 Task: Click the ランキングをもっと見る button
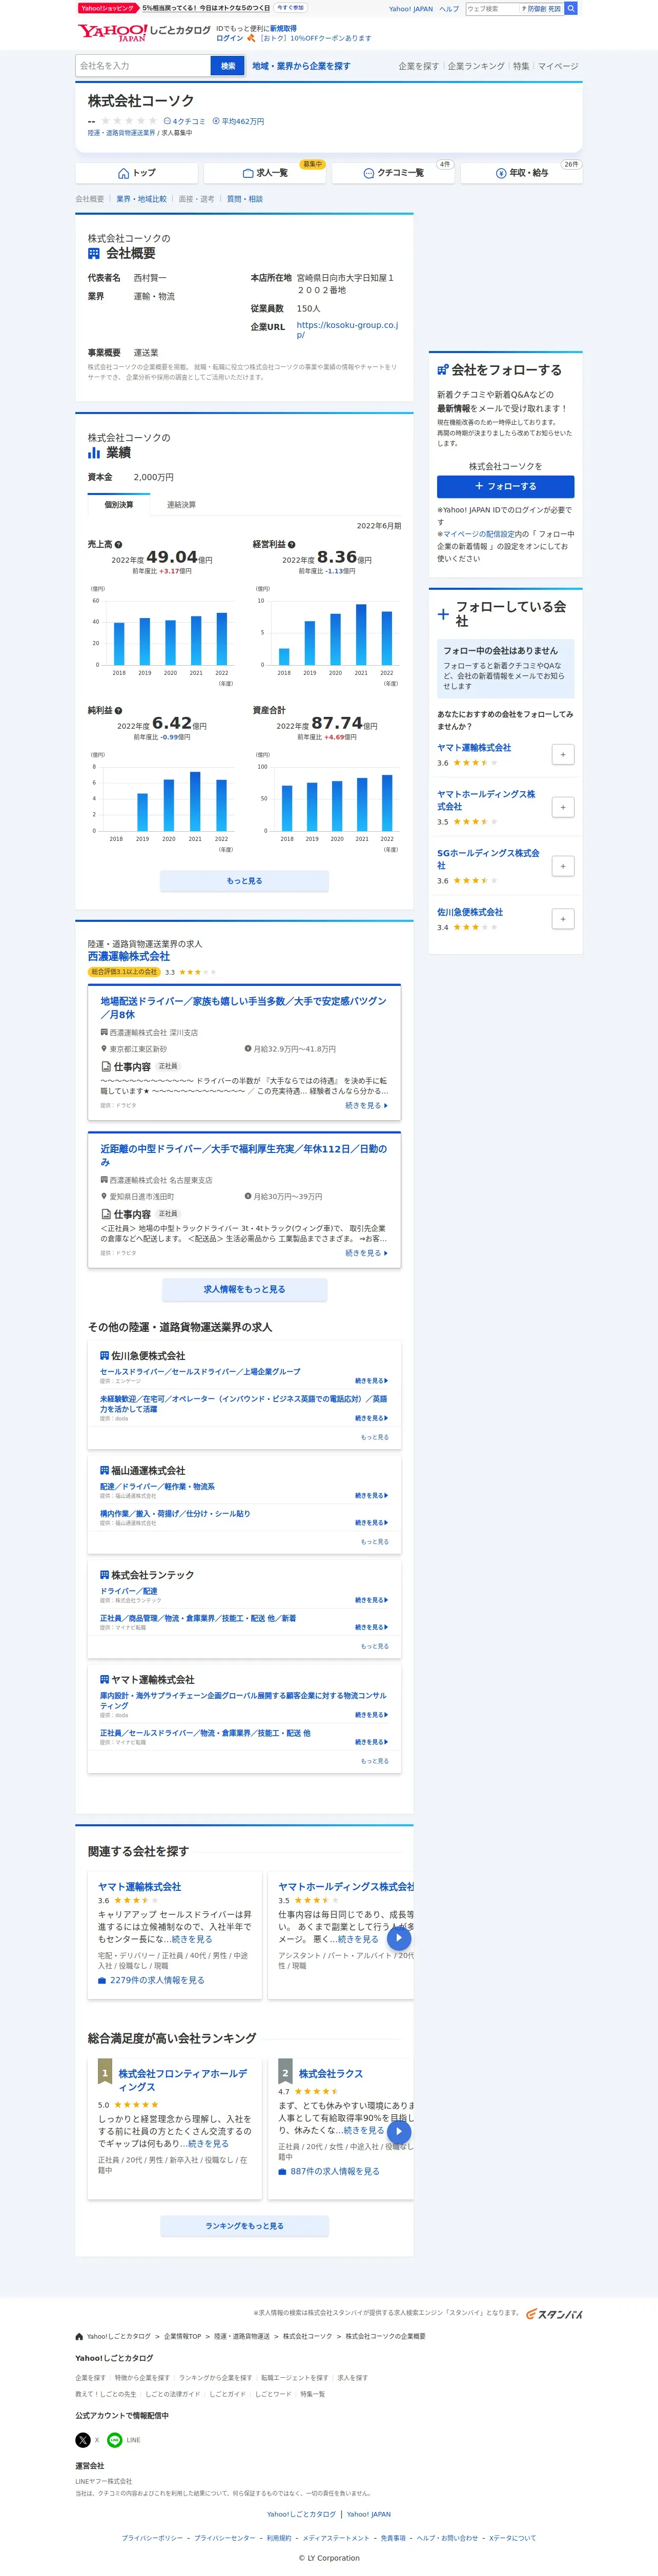pos(244,2226)
